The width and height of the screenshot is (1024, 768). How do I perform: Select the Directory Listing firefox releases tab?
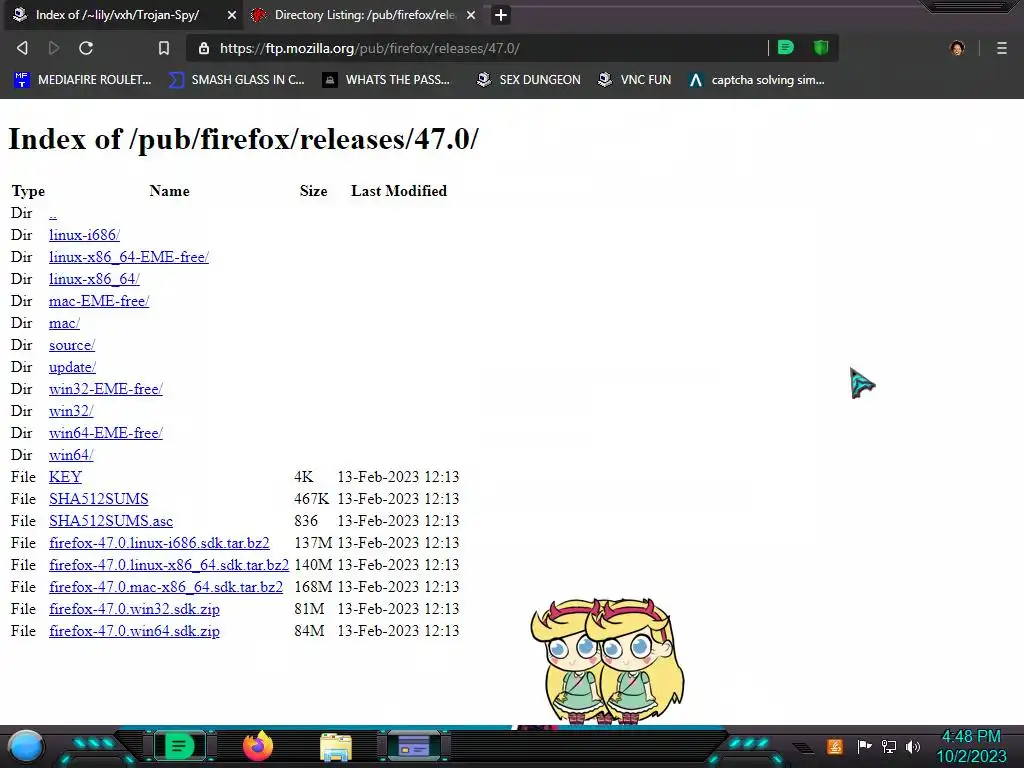click(x=364, y=15)
